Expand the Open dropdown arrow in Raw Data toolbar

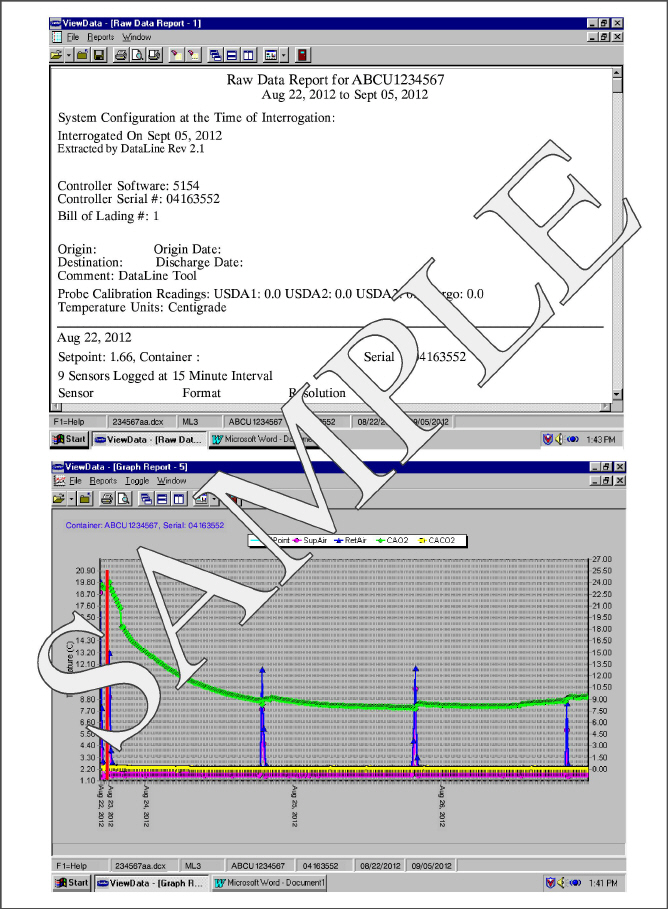click(70, 55)
